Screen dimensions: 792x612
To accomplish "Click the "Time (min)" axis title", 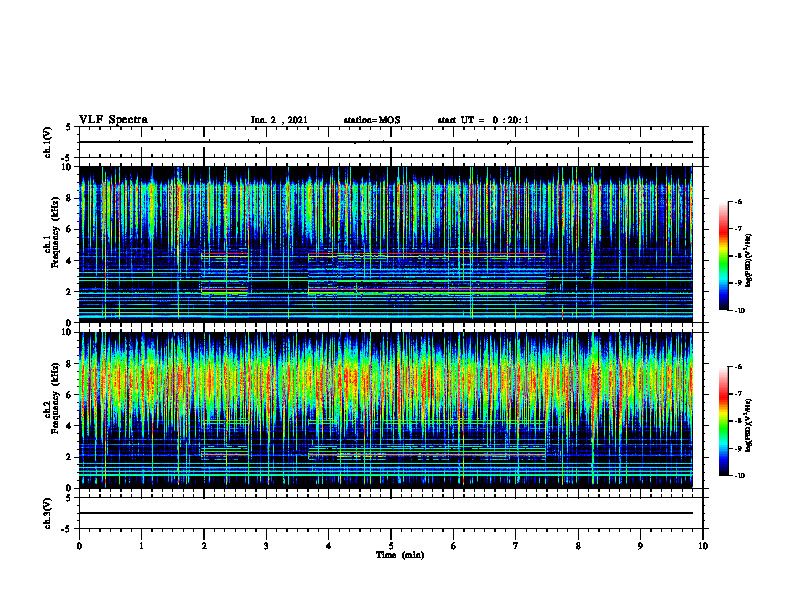I will coord(400,555).
